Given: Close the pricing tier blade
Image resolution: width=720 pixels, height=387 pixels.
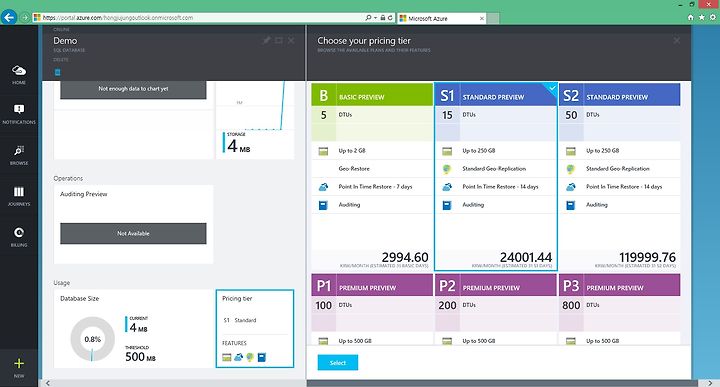Looking at the screenshot, I should (677, 40).
